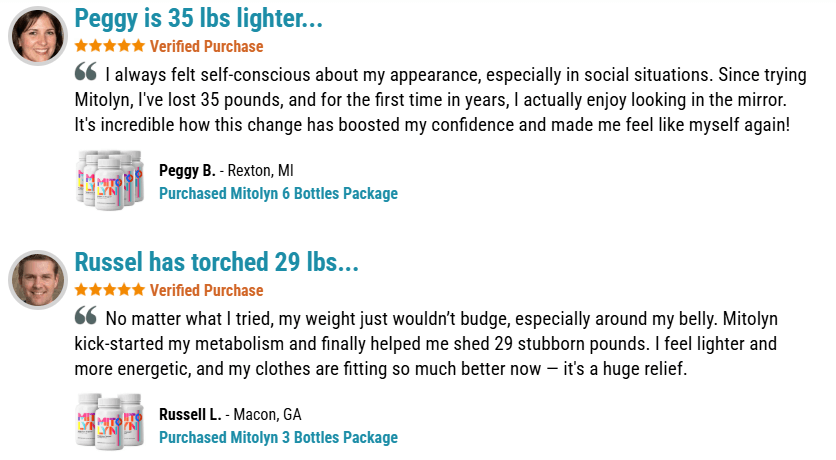Open "Purchased Mitolyn 6 Bottles Package" link
The image size is (836, 460).
(x=278, y=194)
